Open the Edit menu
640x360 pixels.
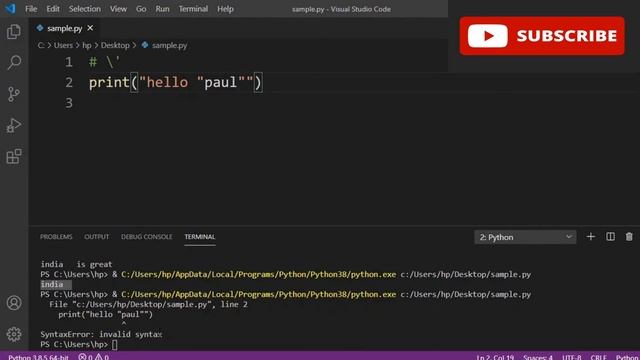click(x=53, y=9)
